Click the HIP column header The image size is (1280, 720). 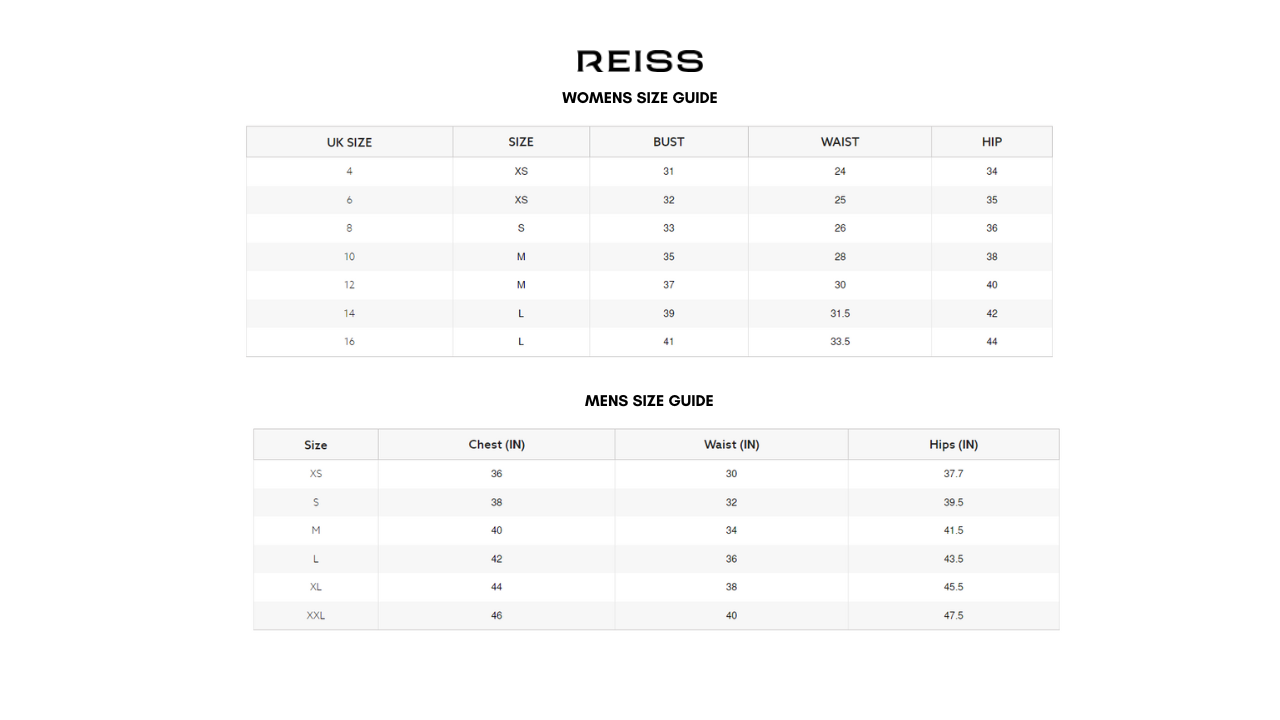pyautogui.click(x=991, y=142)
